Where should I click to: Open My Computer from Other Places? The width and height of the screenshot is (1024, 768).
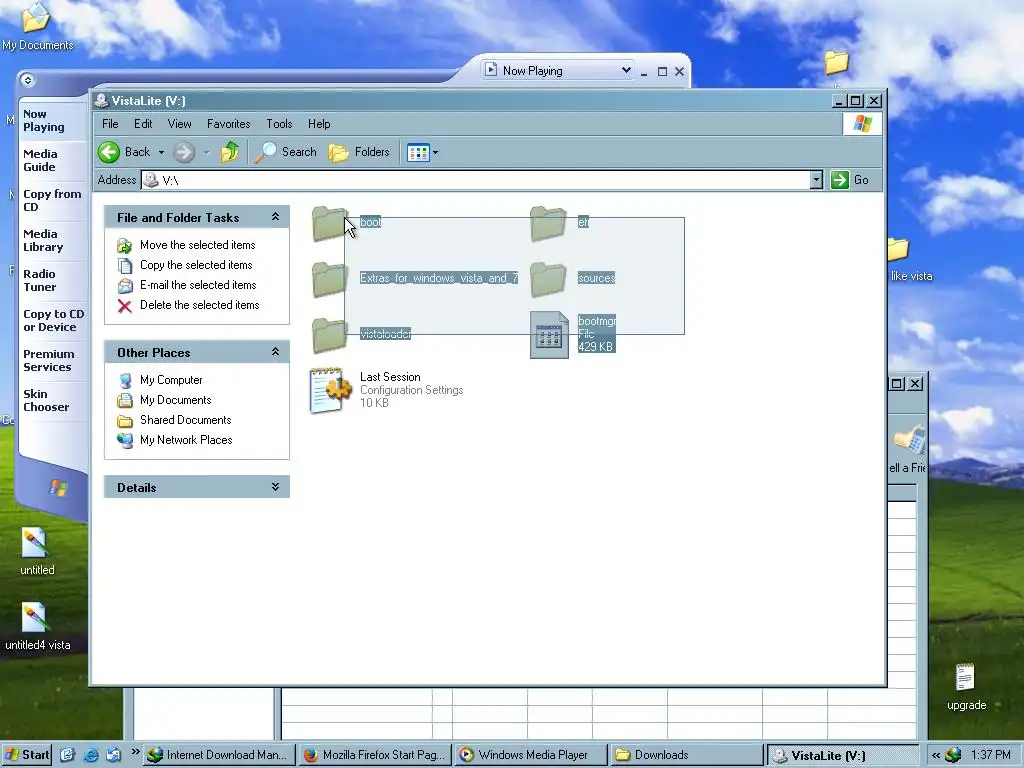(x=171, y=380)
